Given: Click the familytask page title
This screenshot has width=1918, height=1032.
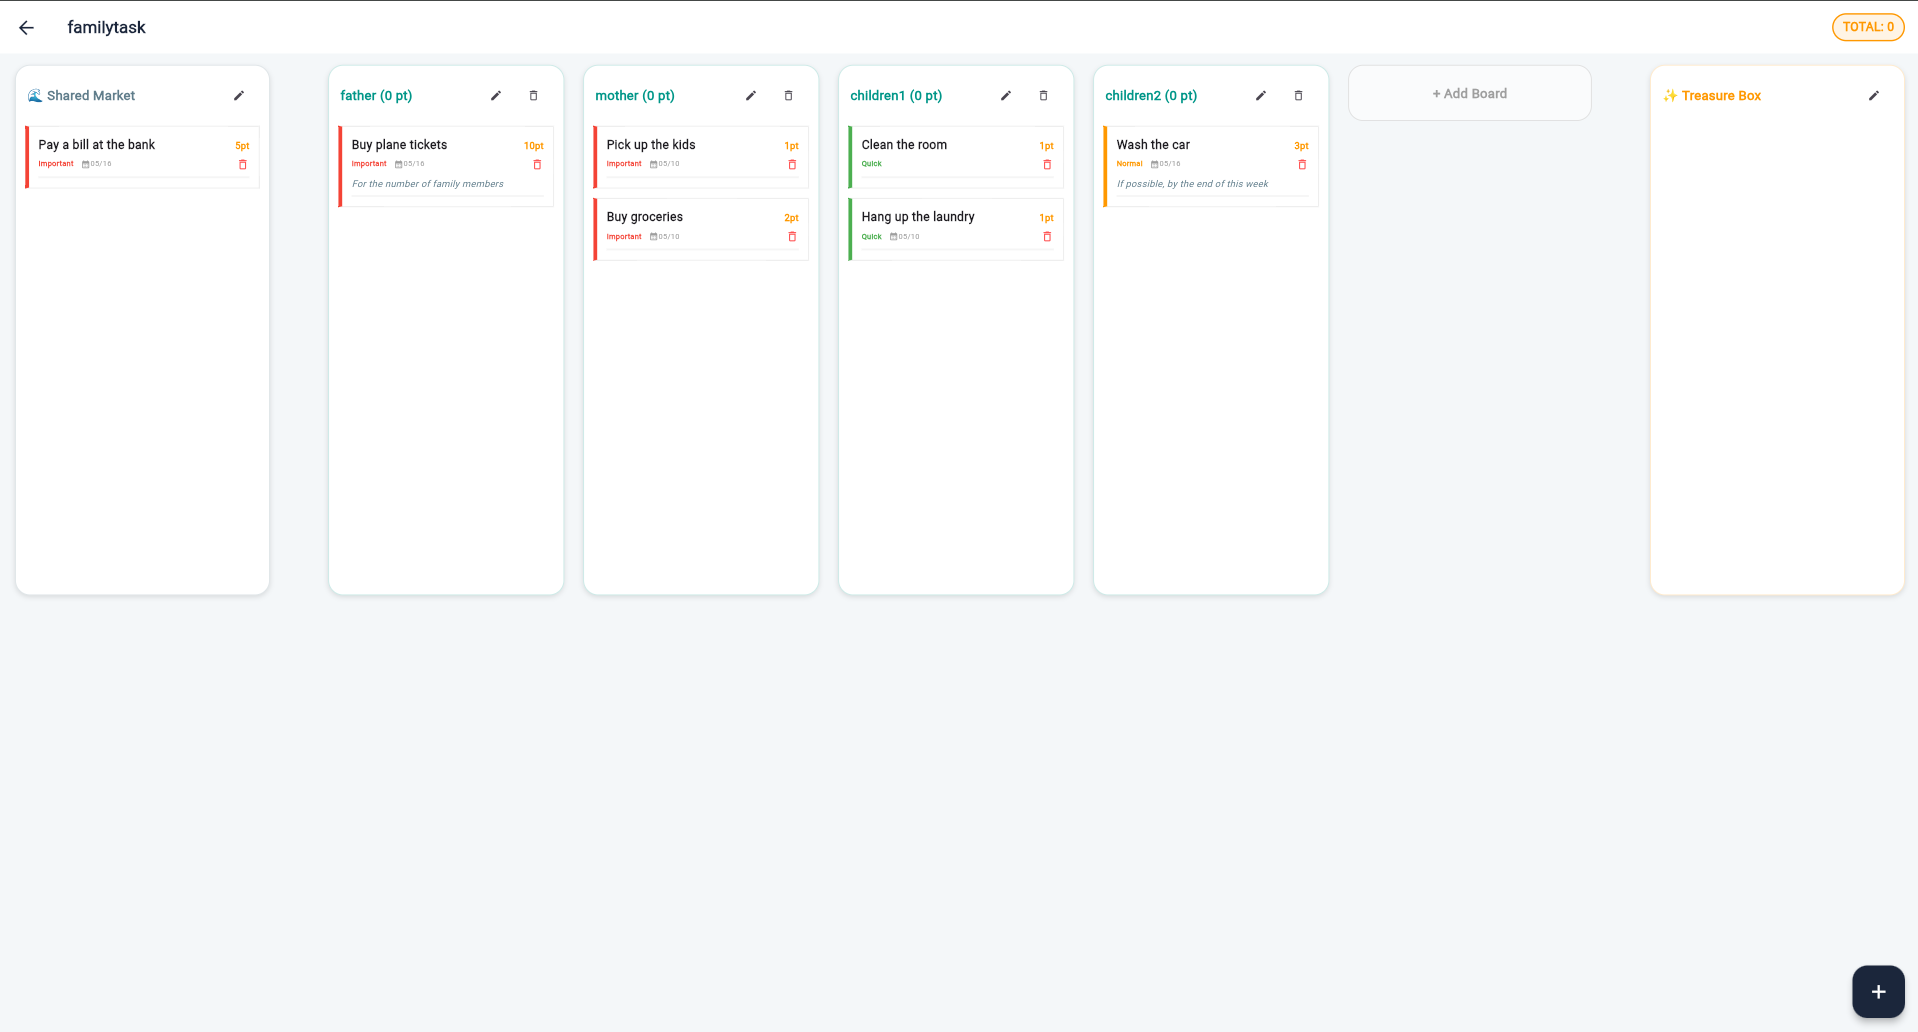Looking at the screenshot, I should click(106, 27).
